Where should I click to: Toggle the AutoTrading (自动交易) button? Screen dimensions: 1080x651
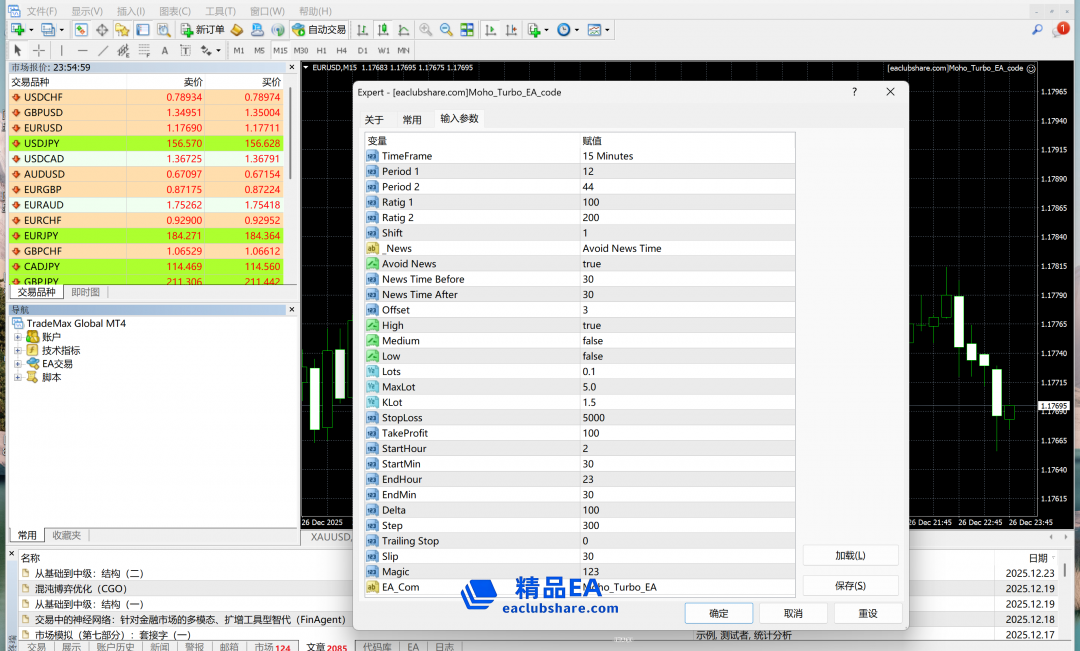click(320, 30)
